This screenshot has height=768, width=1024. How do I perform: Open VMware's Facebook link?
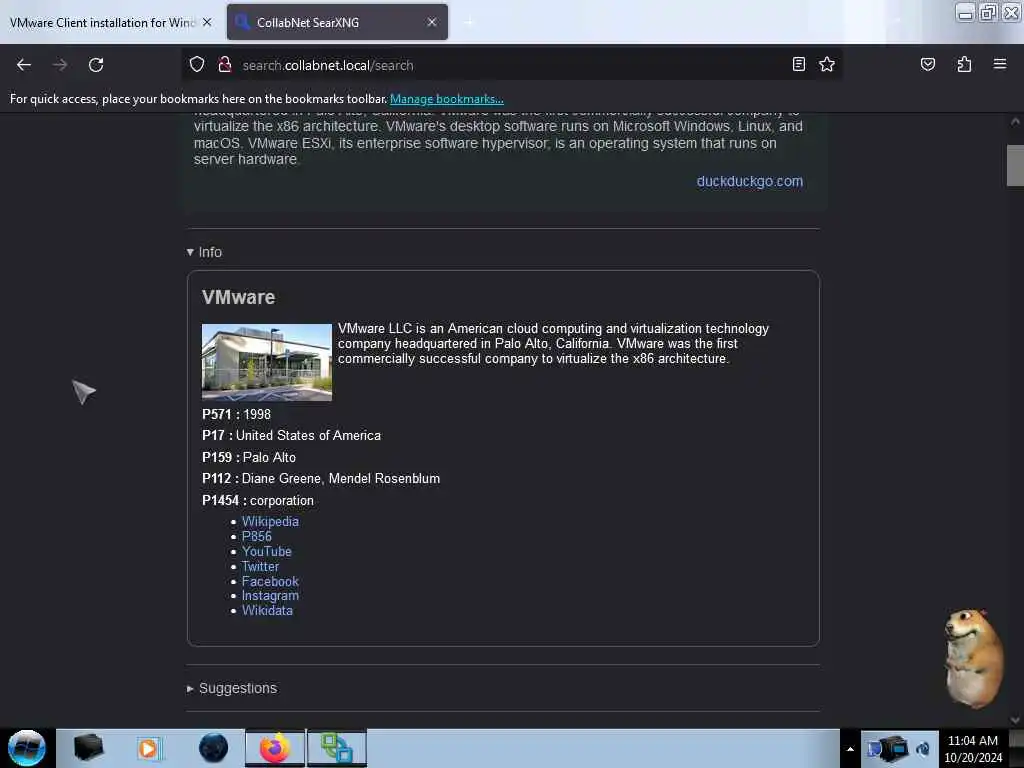(270, 581)
